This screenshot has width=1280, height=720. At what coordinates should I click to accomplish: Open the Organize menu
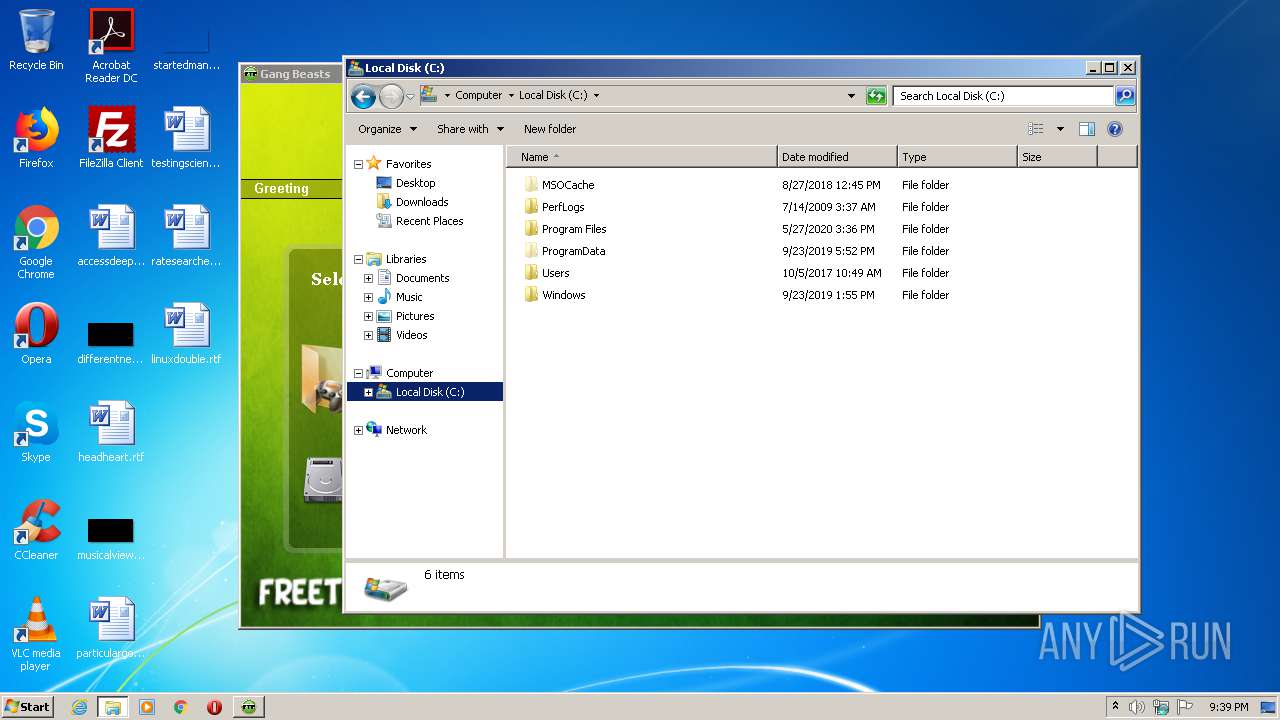click(x=387, y=129)
